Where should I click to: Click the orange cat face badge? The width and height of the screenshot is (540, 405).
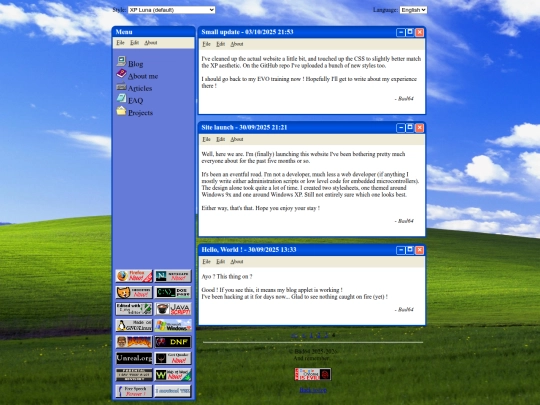pos(134,292)
